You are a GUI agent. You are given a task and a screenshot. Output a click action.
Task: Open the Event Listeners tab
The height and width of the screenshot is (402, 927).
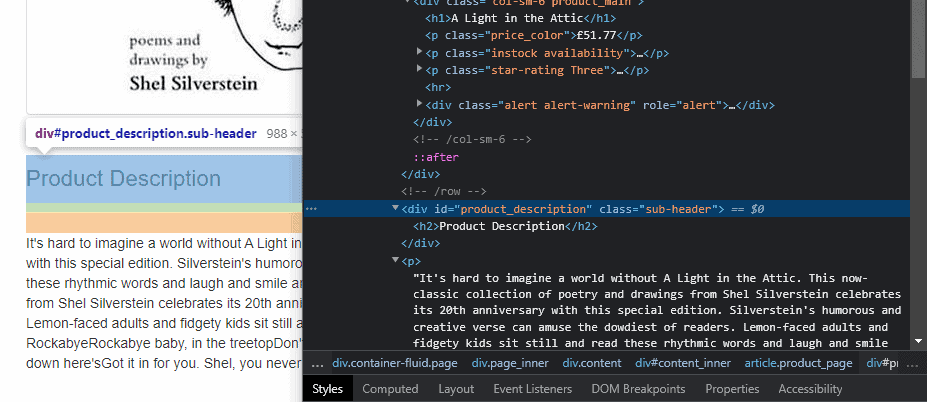533,388
